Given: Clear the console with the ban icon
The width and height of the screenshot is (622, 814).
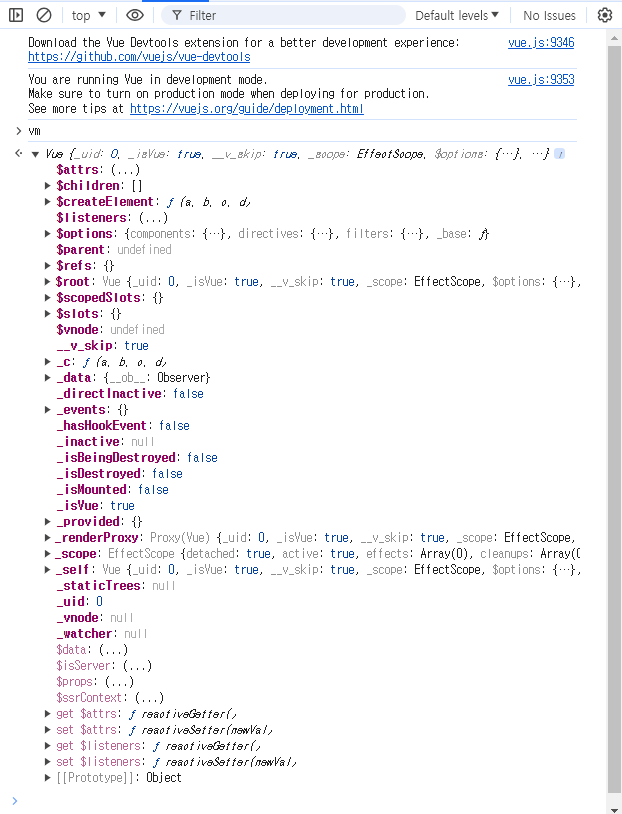Looking at the screenshot, I should click(x=44, y=16).
